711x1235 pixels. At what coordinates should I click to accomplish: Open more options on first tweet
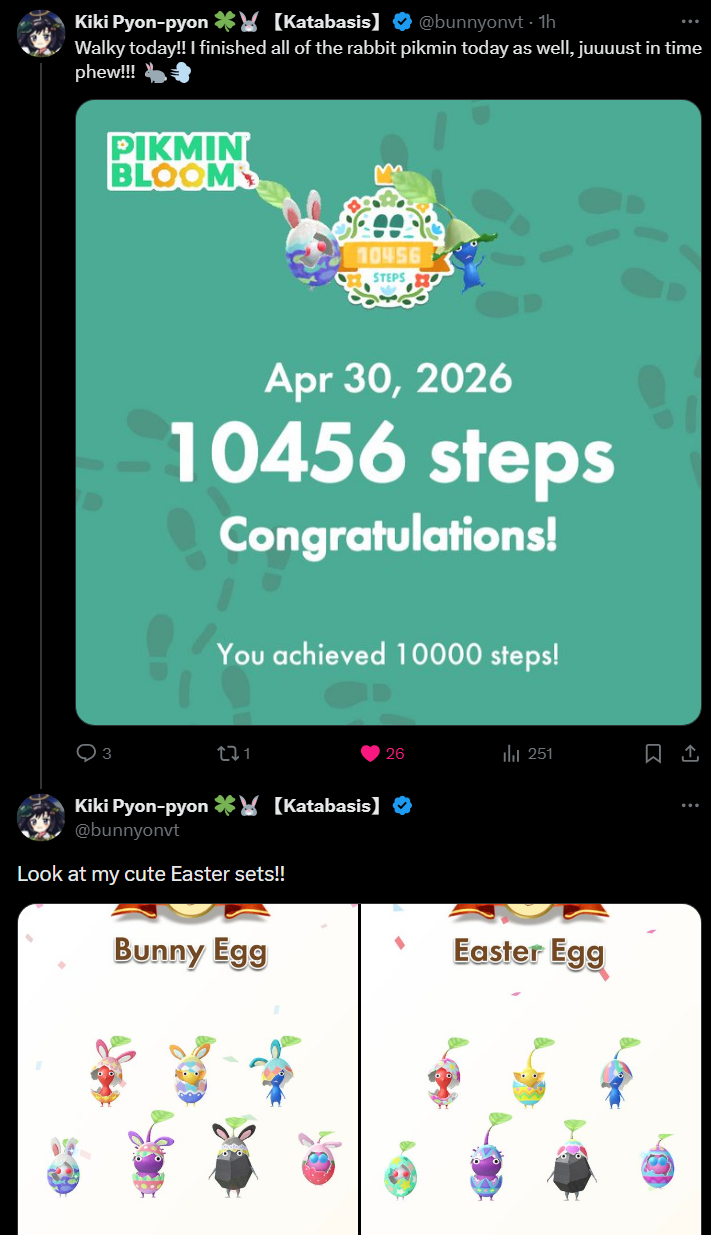(x=690, y=20)
